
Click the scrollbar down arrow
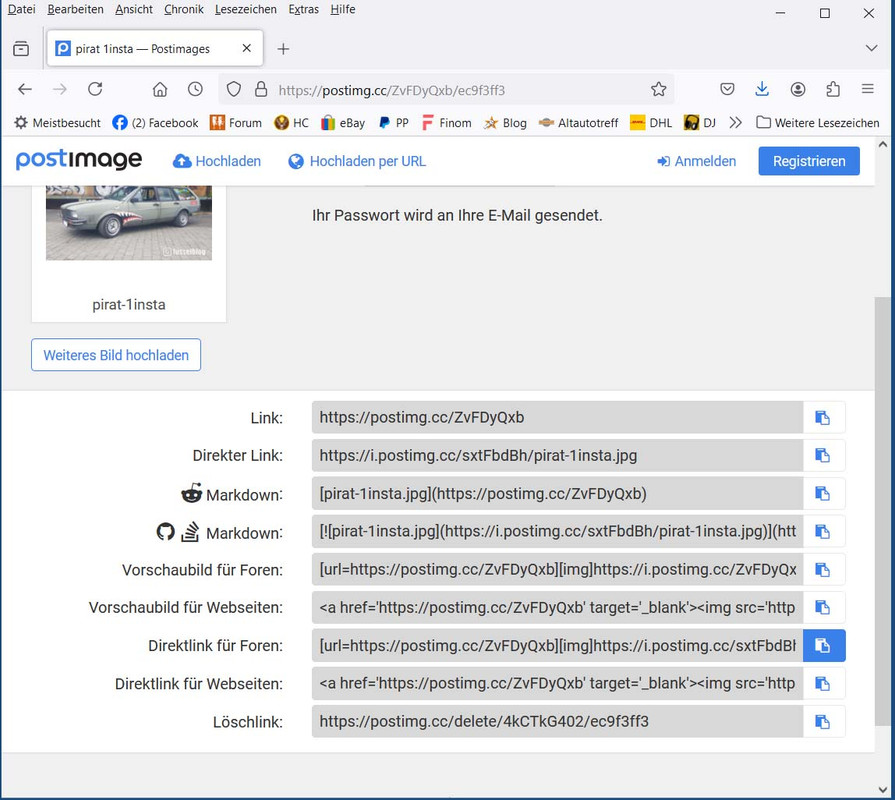[x=882, y=790]
